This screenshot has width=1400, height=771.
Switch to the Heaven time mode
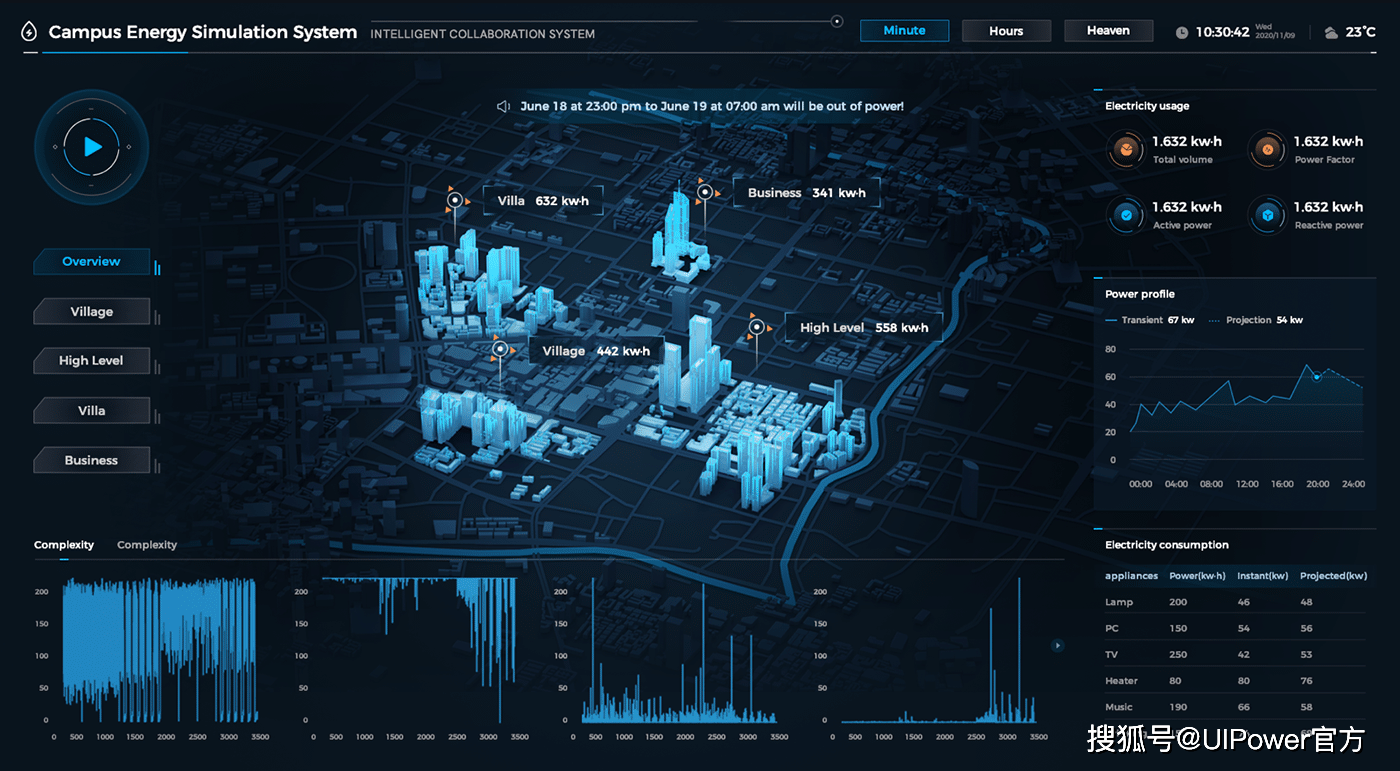[1108, 31]
